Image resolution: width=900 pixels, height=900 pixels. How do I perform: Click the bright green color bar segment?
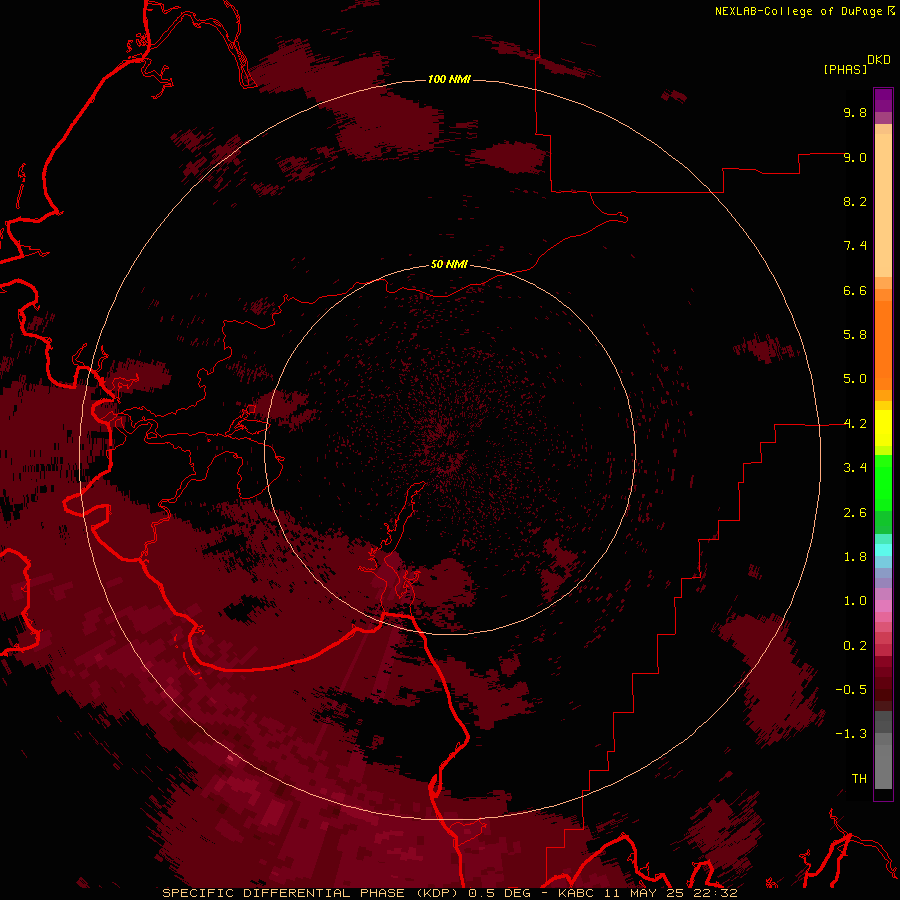883,485
